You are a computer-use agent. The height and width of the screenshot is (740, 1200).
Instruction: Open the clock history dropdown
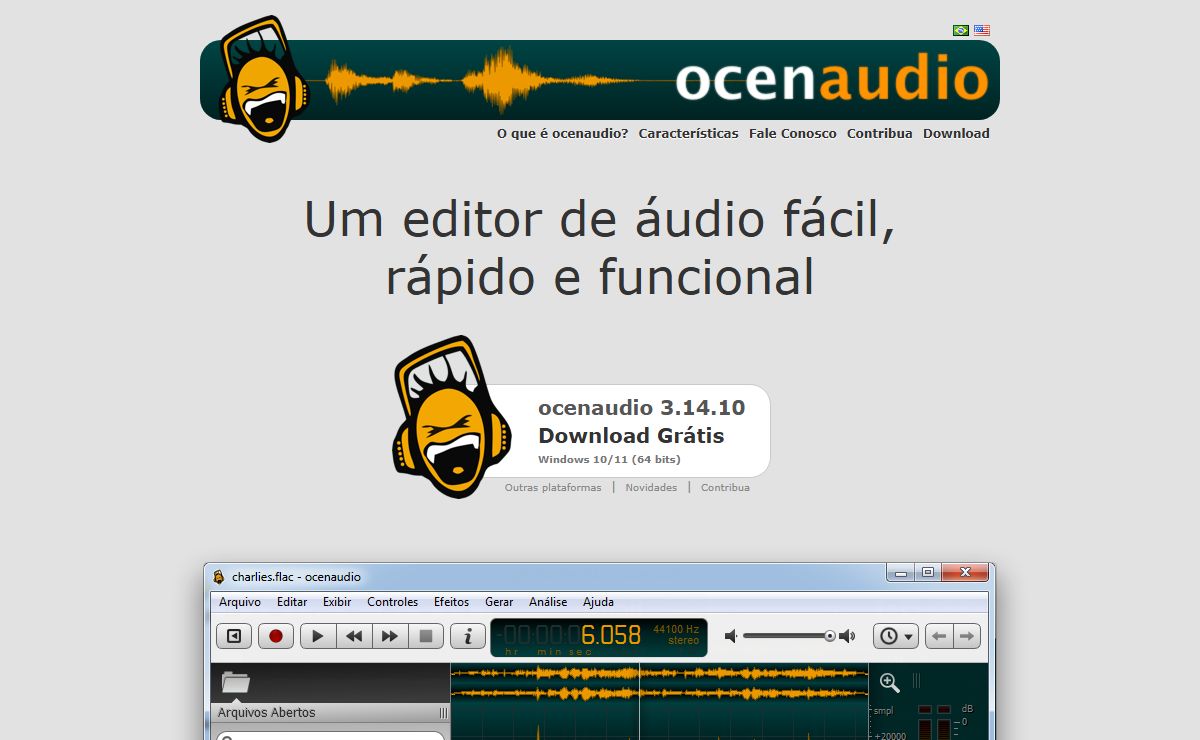[895, 636]
